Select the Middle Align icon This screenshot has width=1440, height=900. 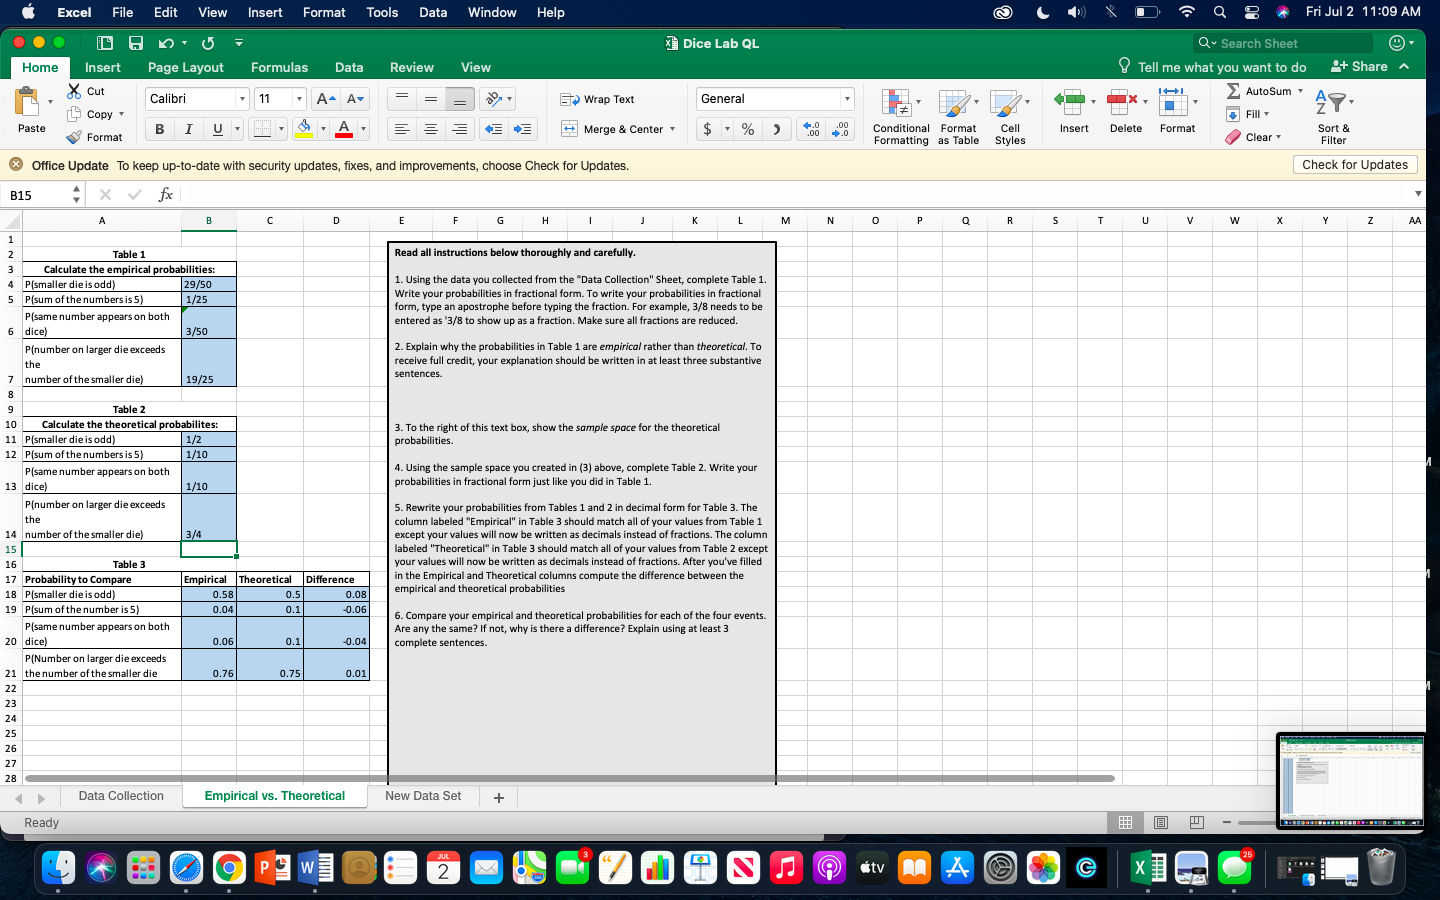pyautogui.click(x=431, y=99)
